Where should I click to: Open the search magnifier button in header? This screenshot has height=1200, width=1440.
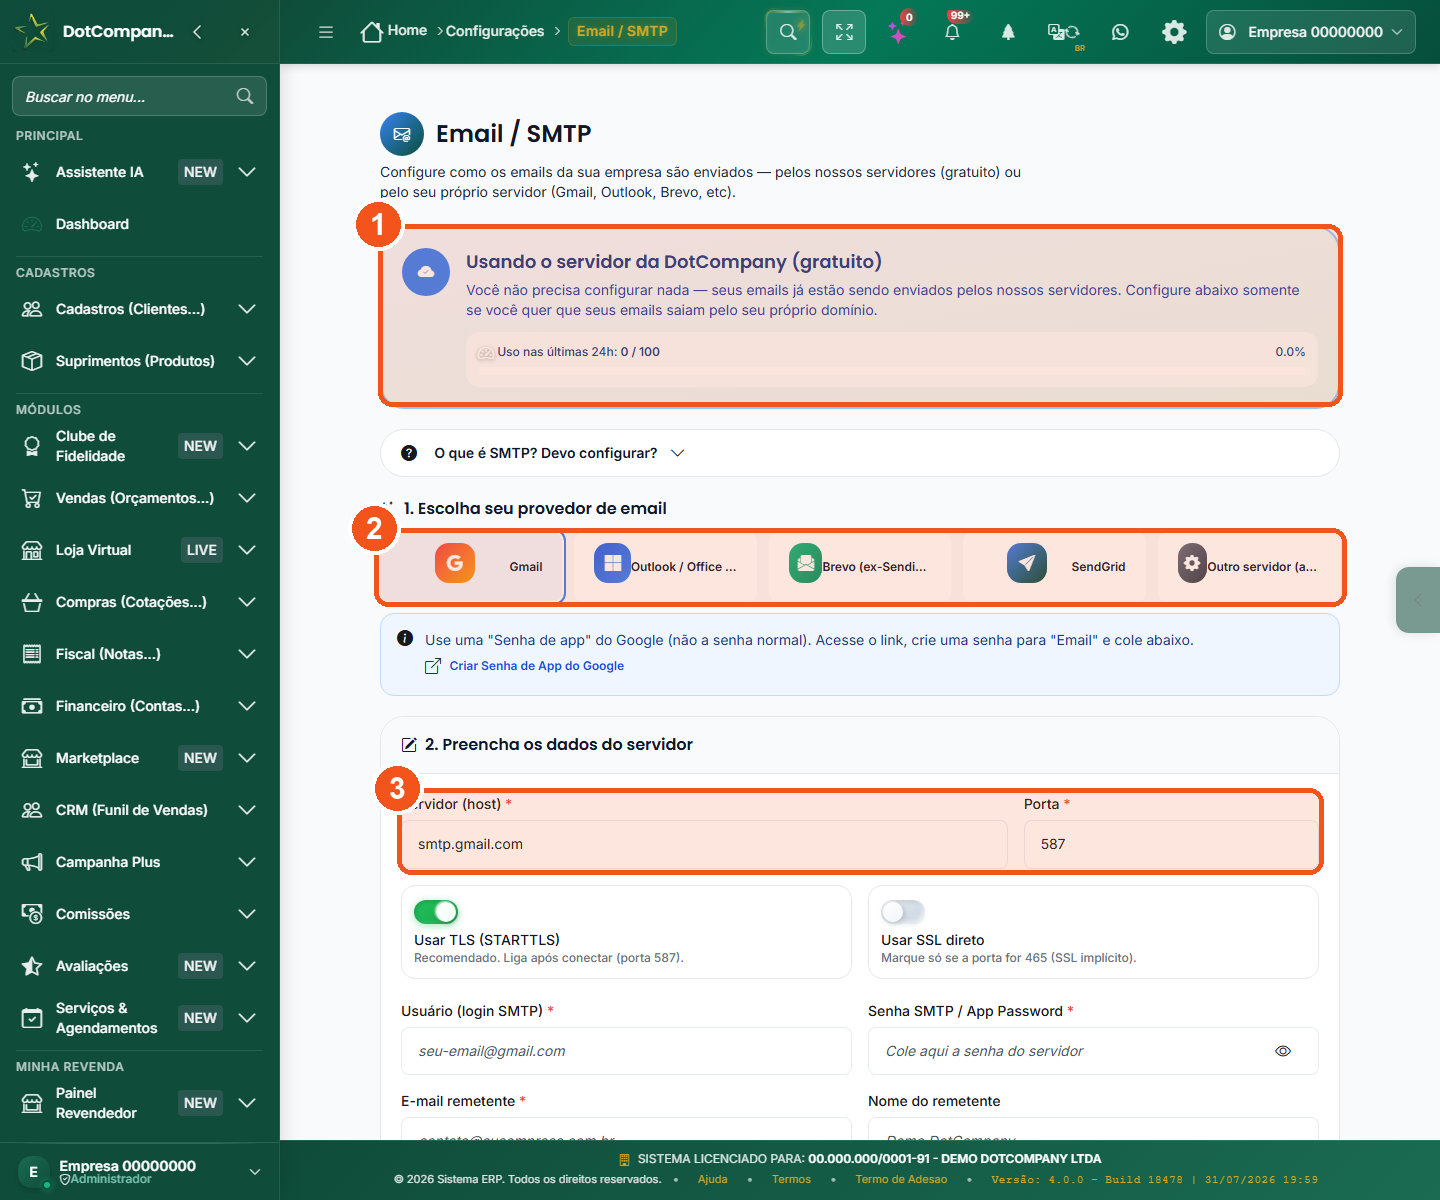pos(788,32)
